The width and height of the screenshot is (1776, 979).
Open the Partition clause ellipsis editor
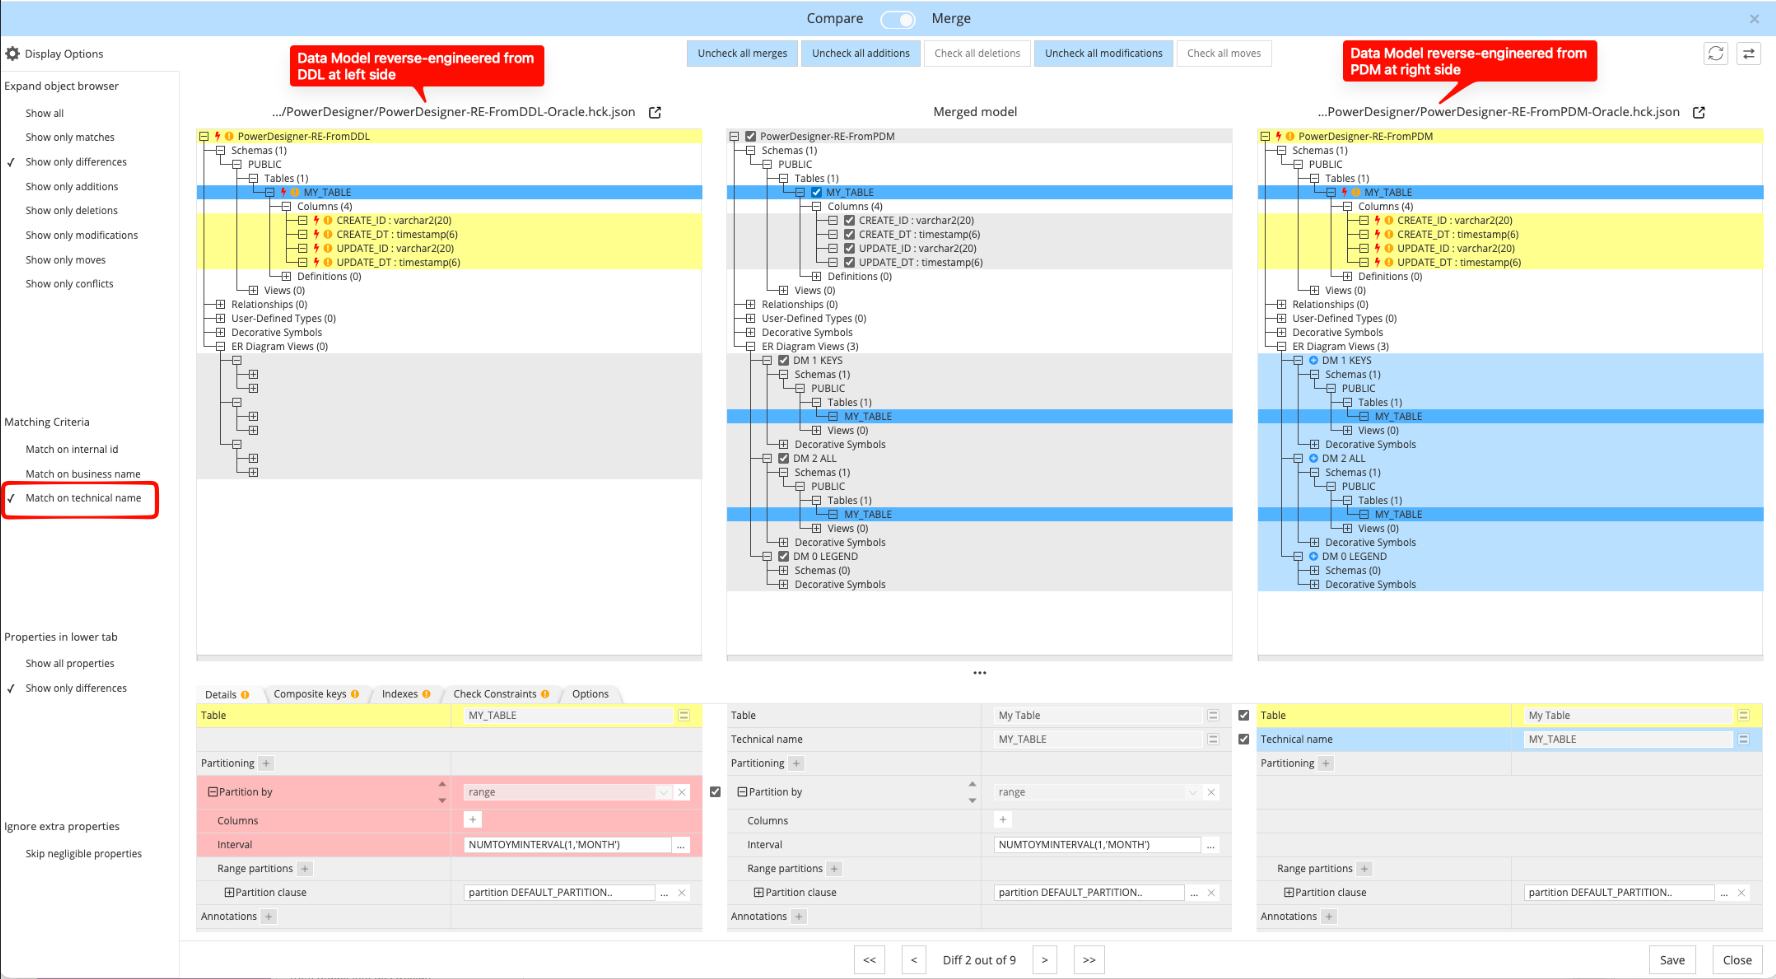663,892
